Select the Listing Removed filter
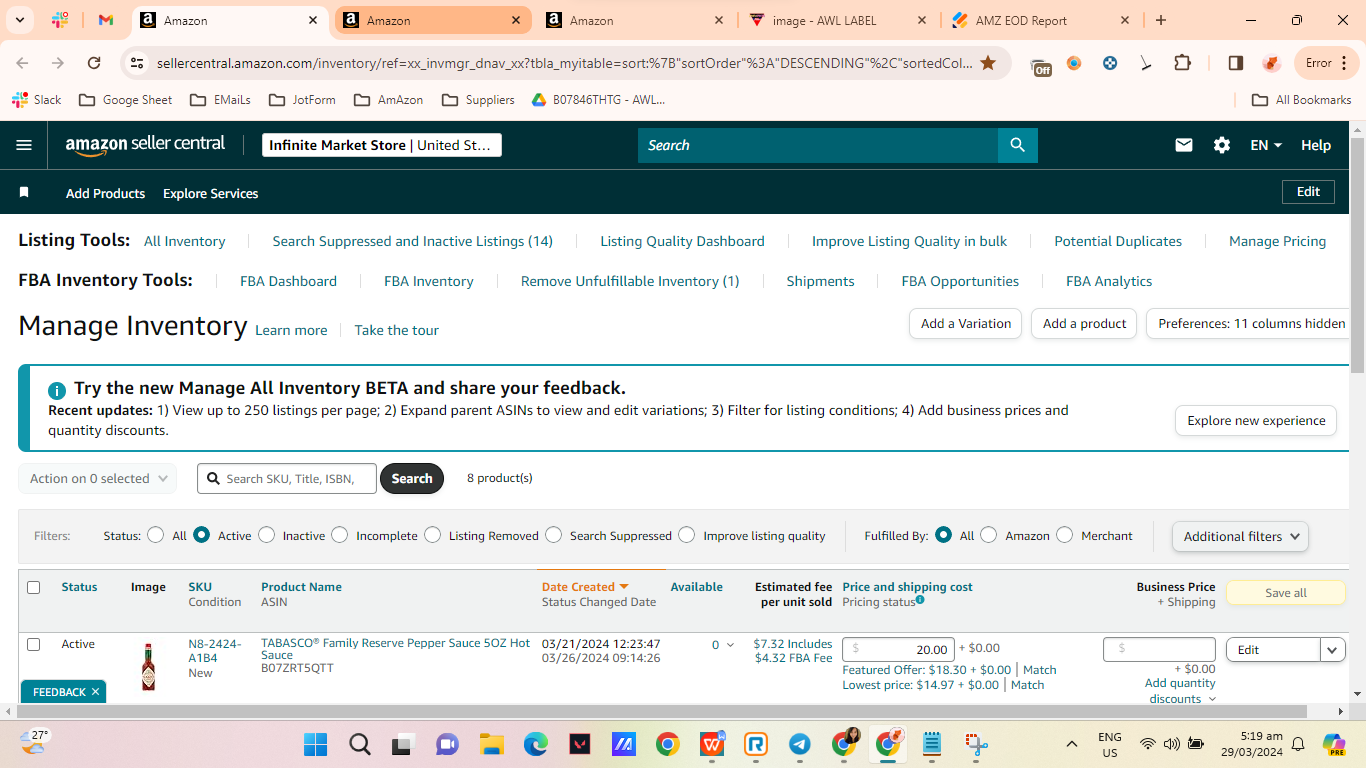Image resolution: width=1366 pixels, height=768 pixels. click(432, 535)
